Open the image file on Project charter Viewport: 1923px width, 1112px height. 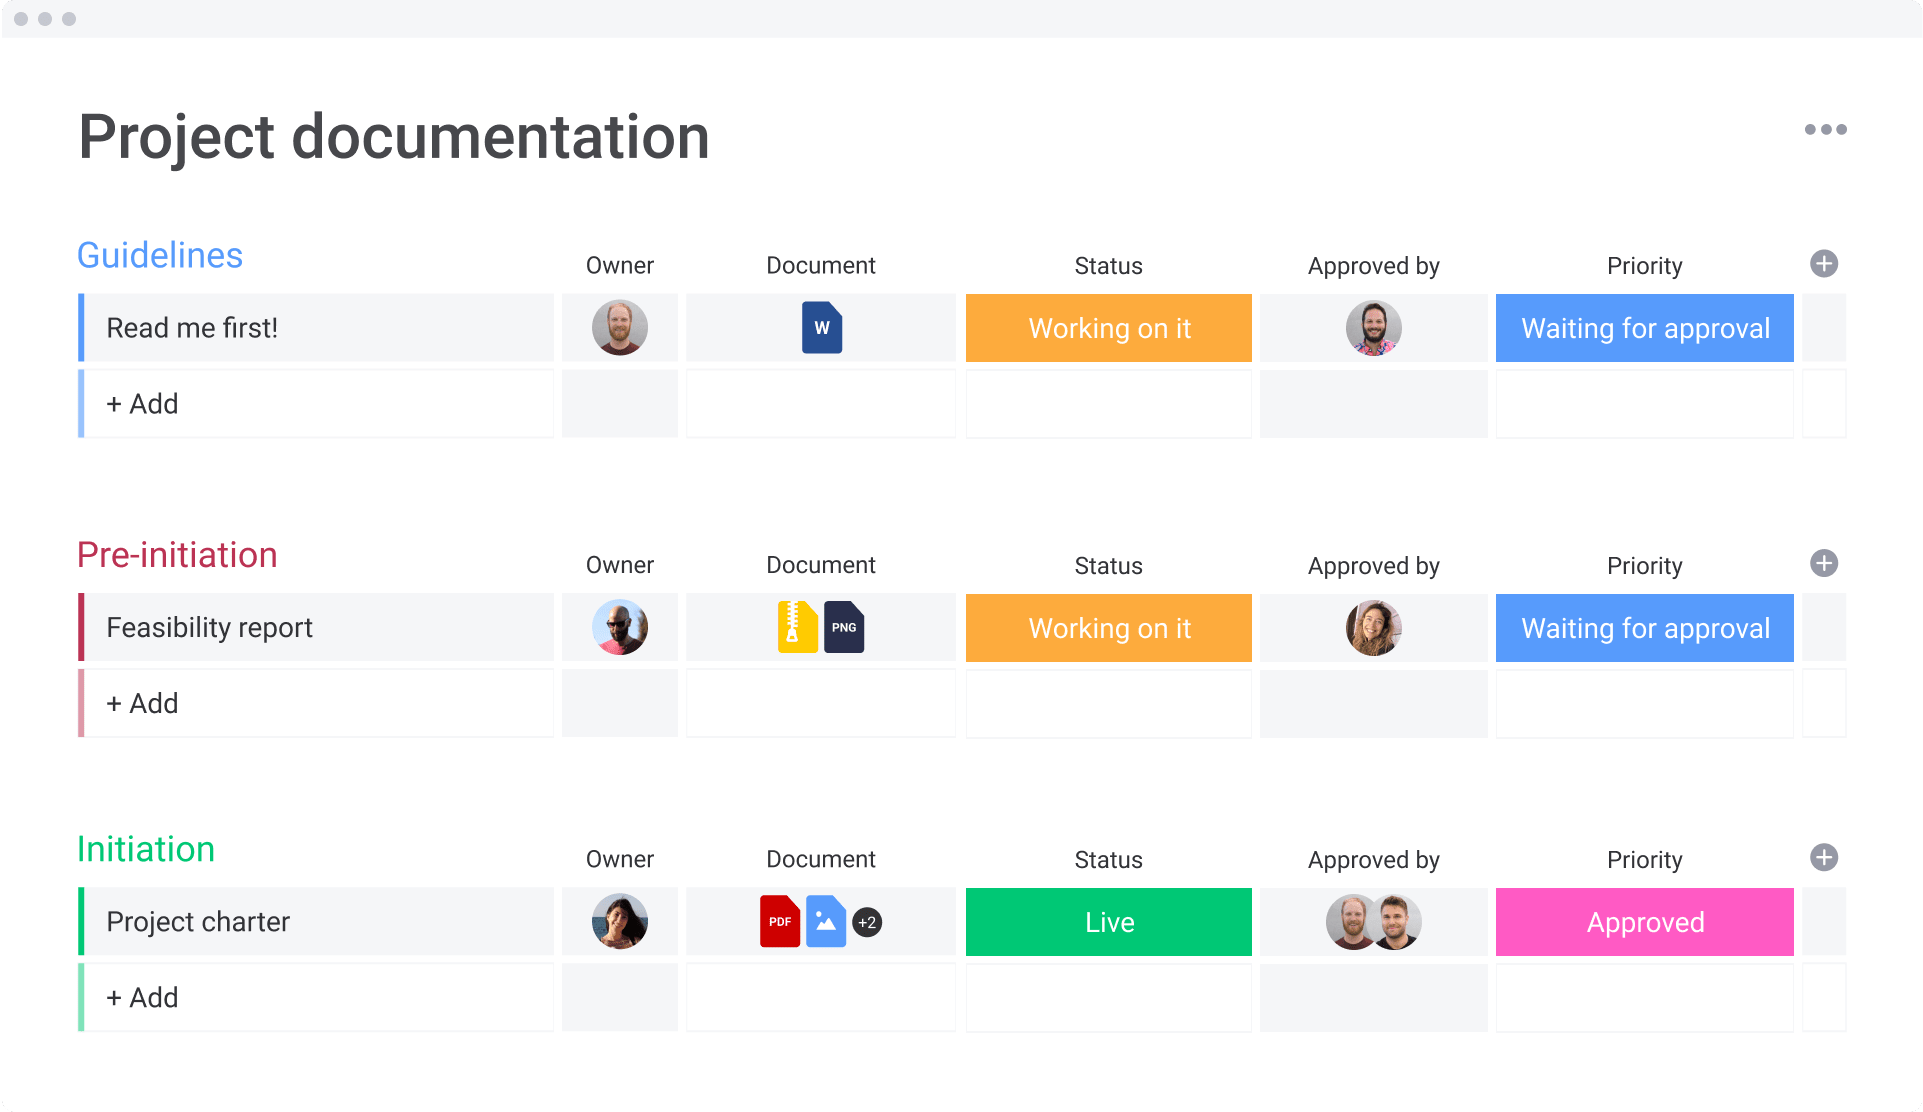coord(824,921)
